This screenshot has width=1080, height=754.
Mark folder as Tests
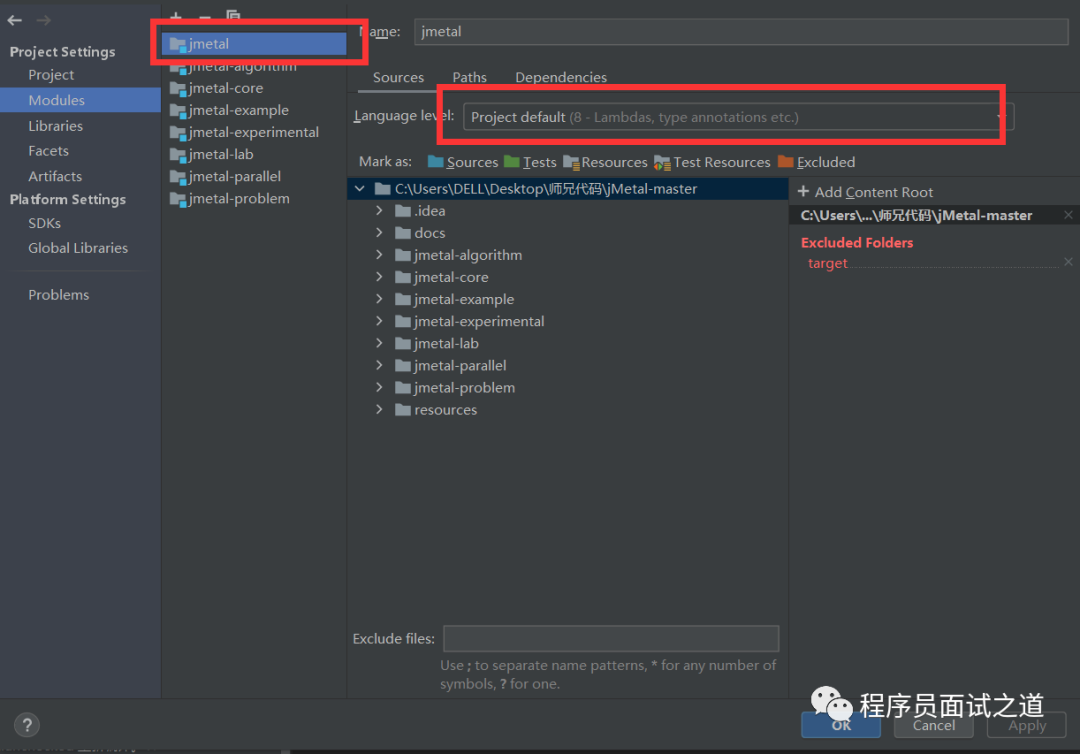(530, 162)
